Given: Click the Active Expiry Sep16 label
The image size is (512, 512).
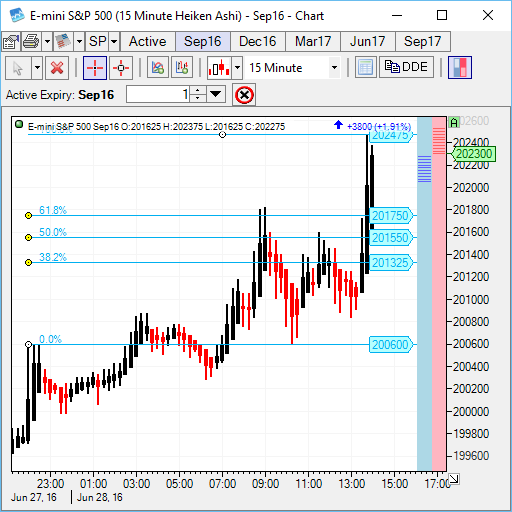Looking at the screenshot, I should 60,95.
